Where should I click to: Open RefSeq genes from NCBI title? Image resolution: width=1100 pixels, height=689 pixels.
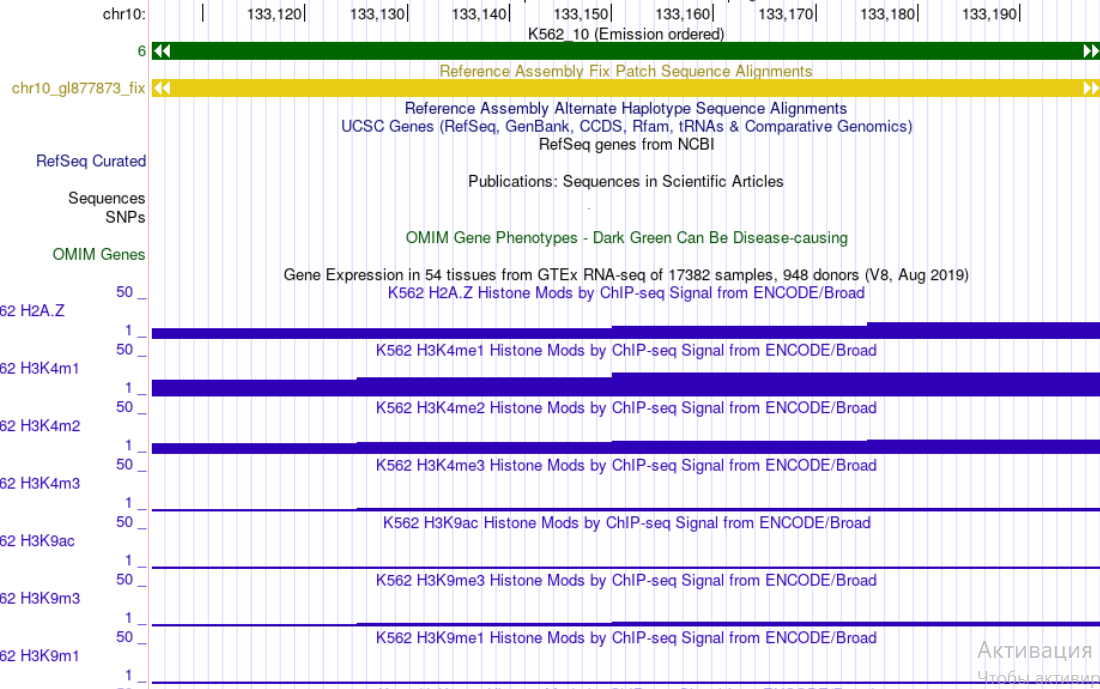click(626, 144)
